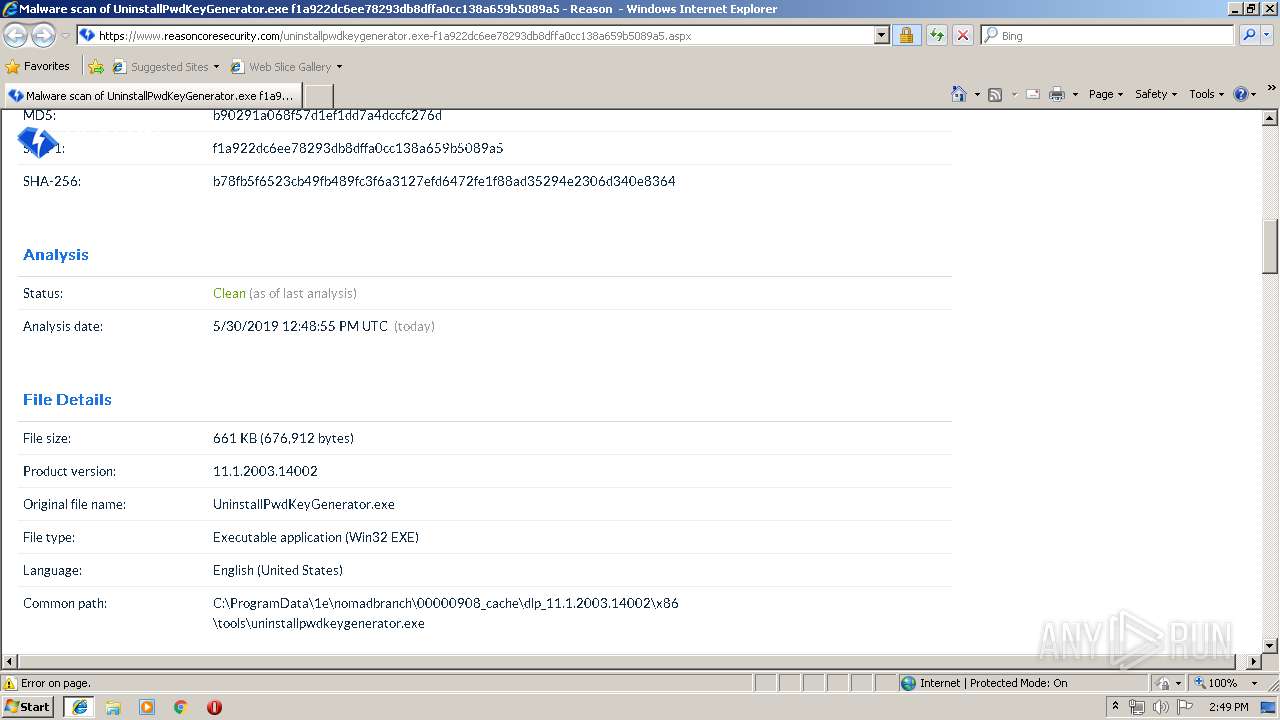Image resolution: width=1280 pixels, height=720 pixels.
Task: Click the 2:49 PM system clock
Action: pyautogui.click(x=1228, y=707)
